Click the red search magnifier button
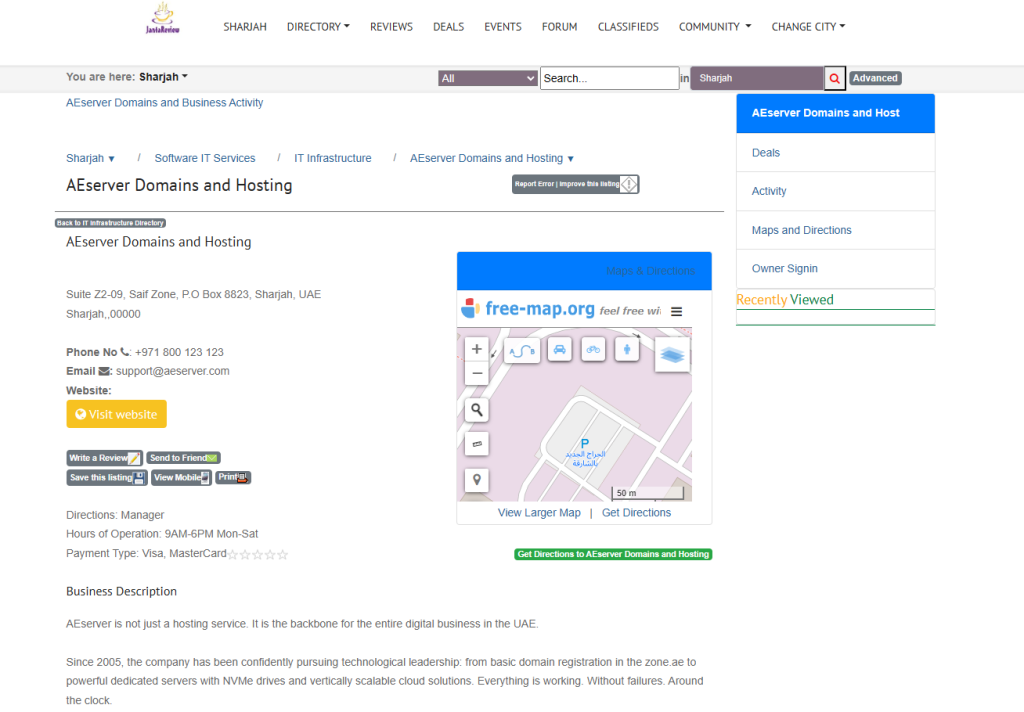The width and height of the screenshot is (1024, 712). tap(835, 78)
